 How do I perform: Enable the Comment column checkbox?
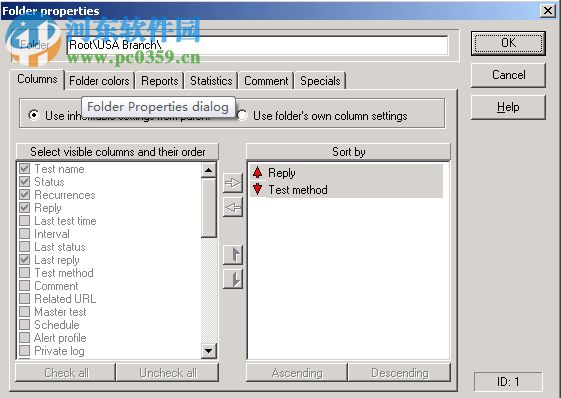click(24, 286)
